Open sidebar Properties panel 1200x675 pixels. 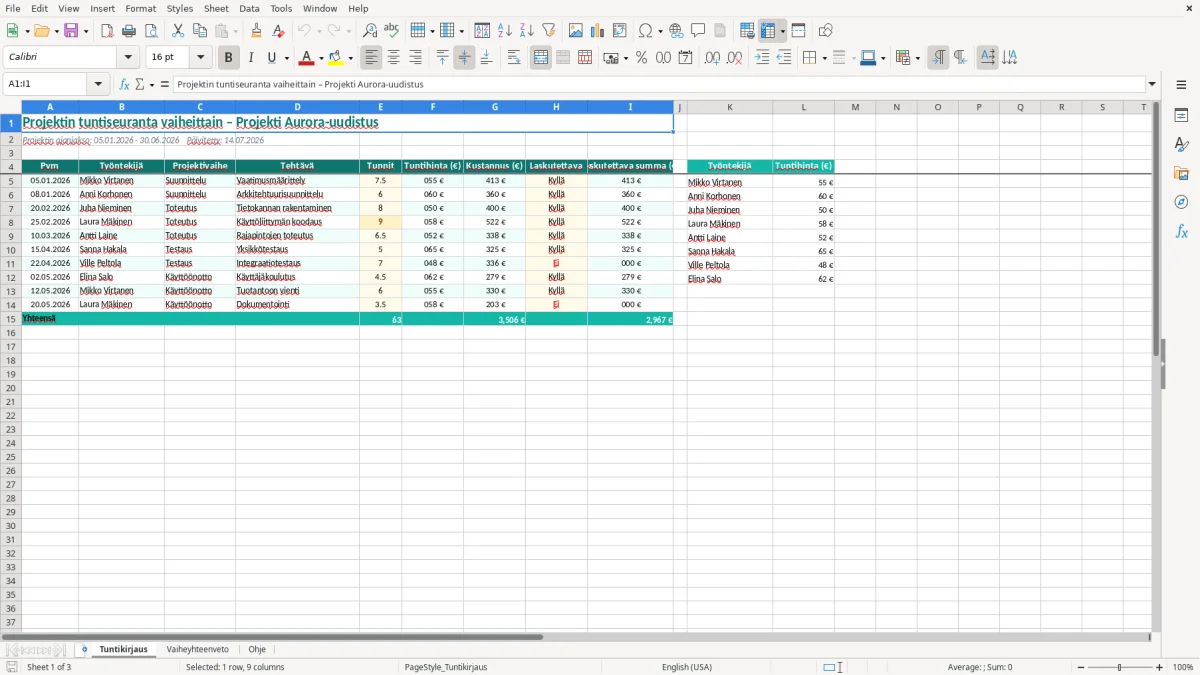coord(1181,116)
